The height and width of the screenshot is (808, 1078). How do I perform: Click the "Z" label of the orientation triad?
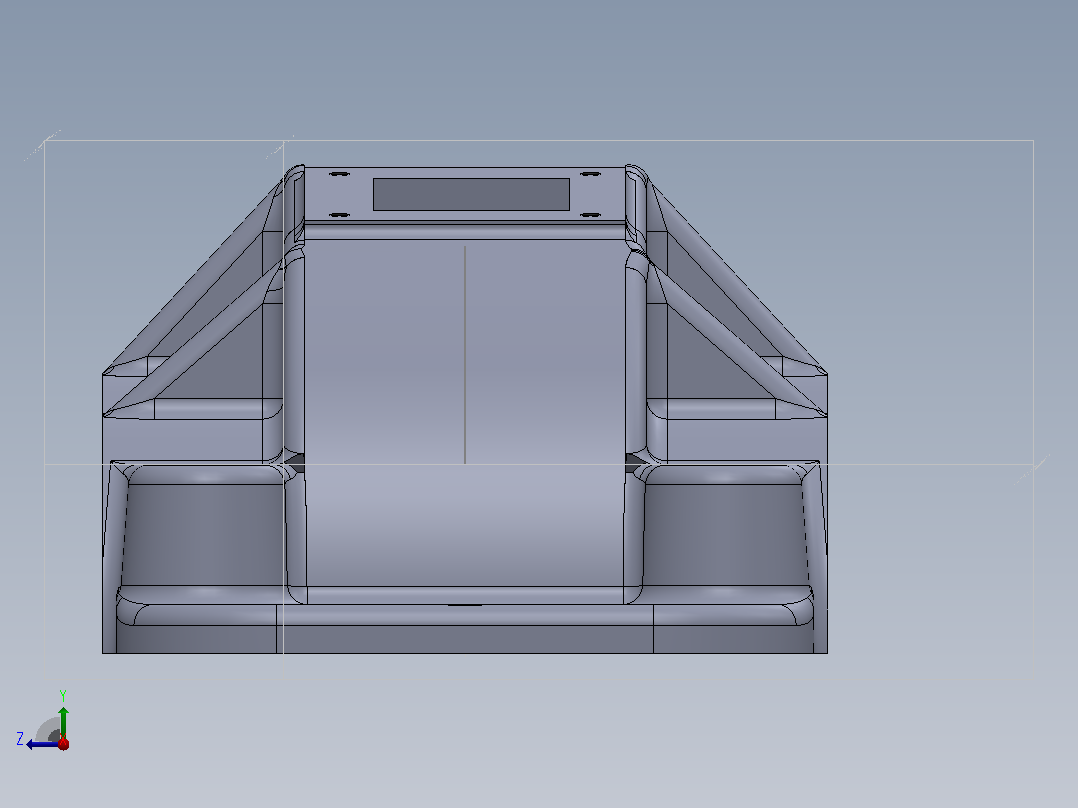coord(20,739)
